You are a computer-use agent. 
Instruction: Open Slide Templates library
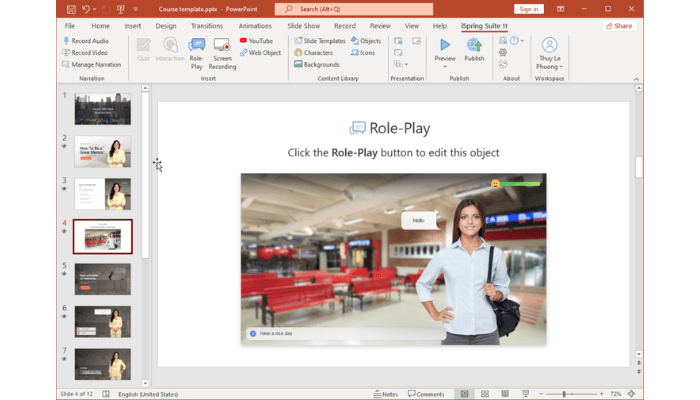[x=320, y=41]
